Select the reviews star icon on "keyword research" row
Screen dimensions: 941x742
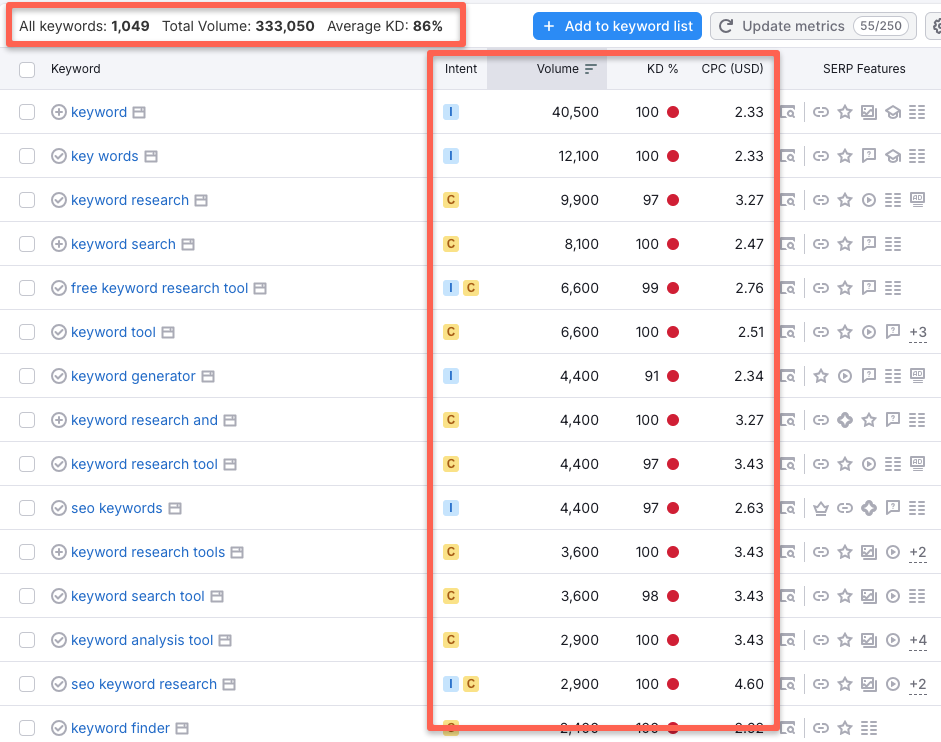click(x=845, y=199)
